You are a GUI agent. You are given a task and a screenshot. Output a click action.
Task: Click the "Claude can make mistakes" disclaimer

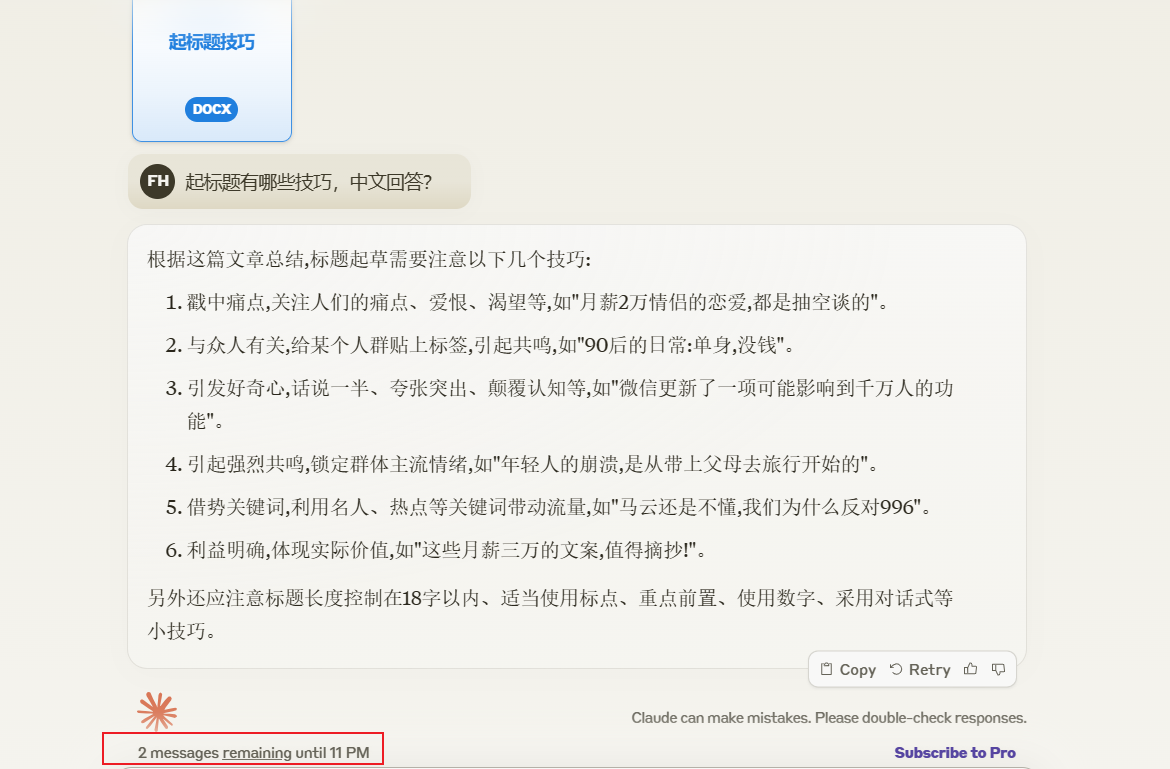828,718
